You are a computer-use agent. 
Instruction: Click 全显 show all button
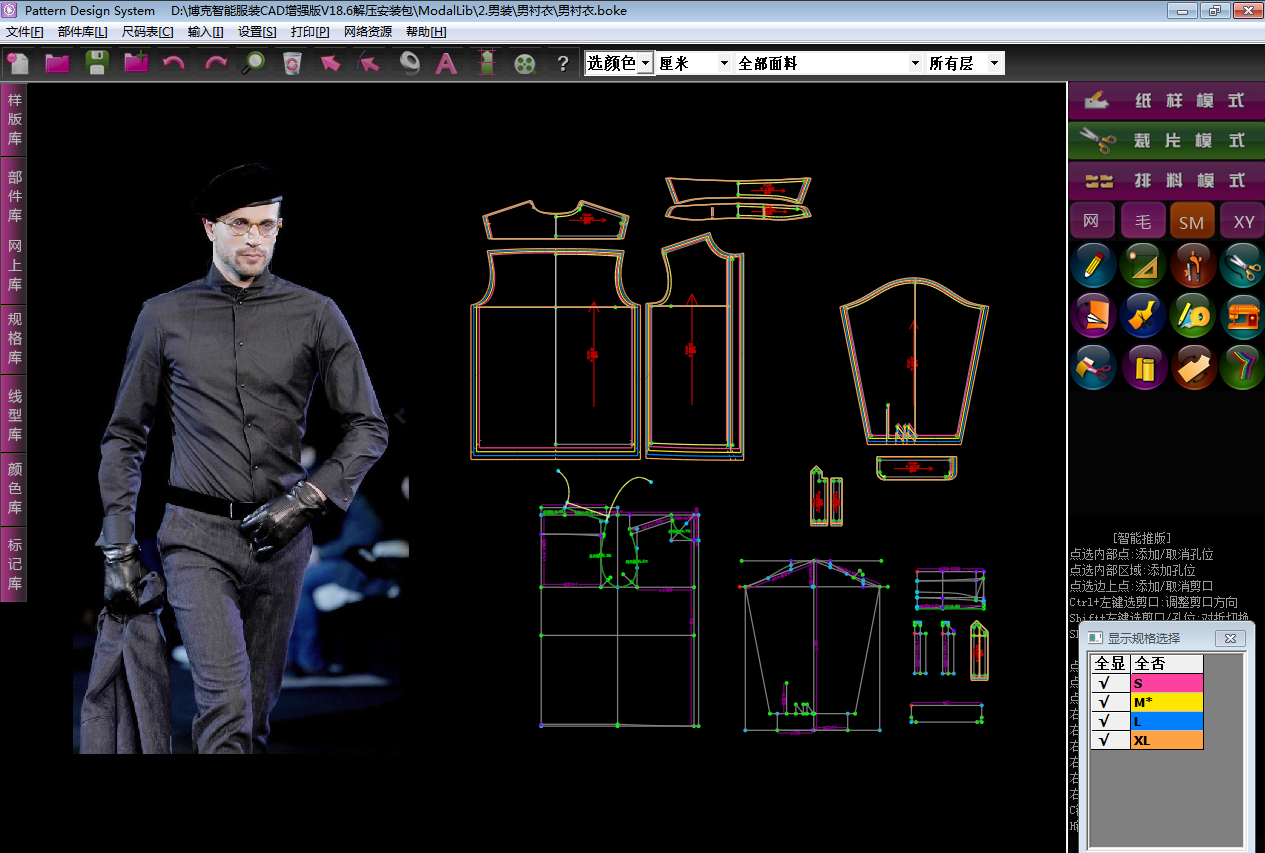pyautogui.click(x=1110, y=663)
